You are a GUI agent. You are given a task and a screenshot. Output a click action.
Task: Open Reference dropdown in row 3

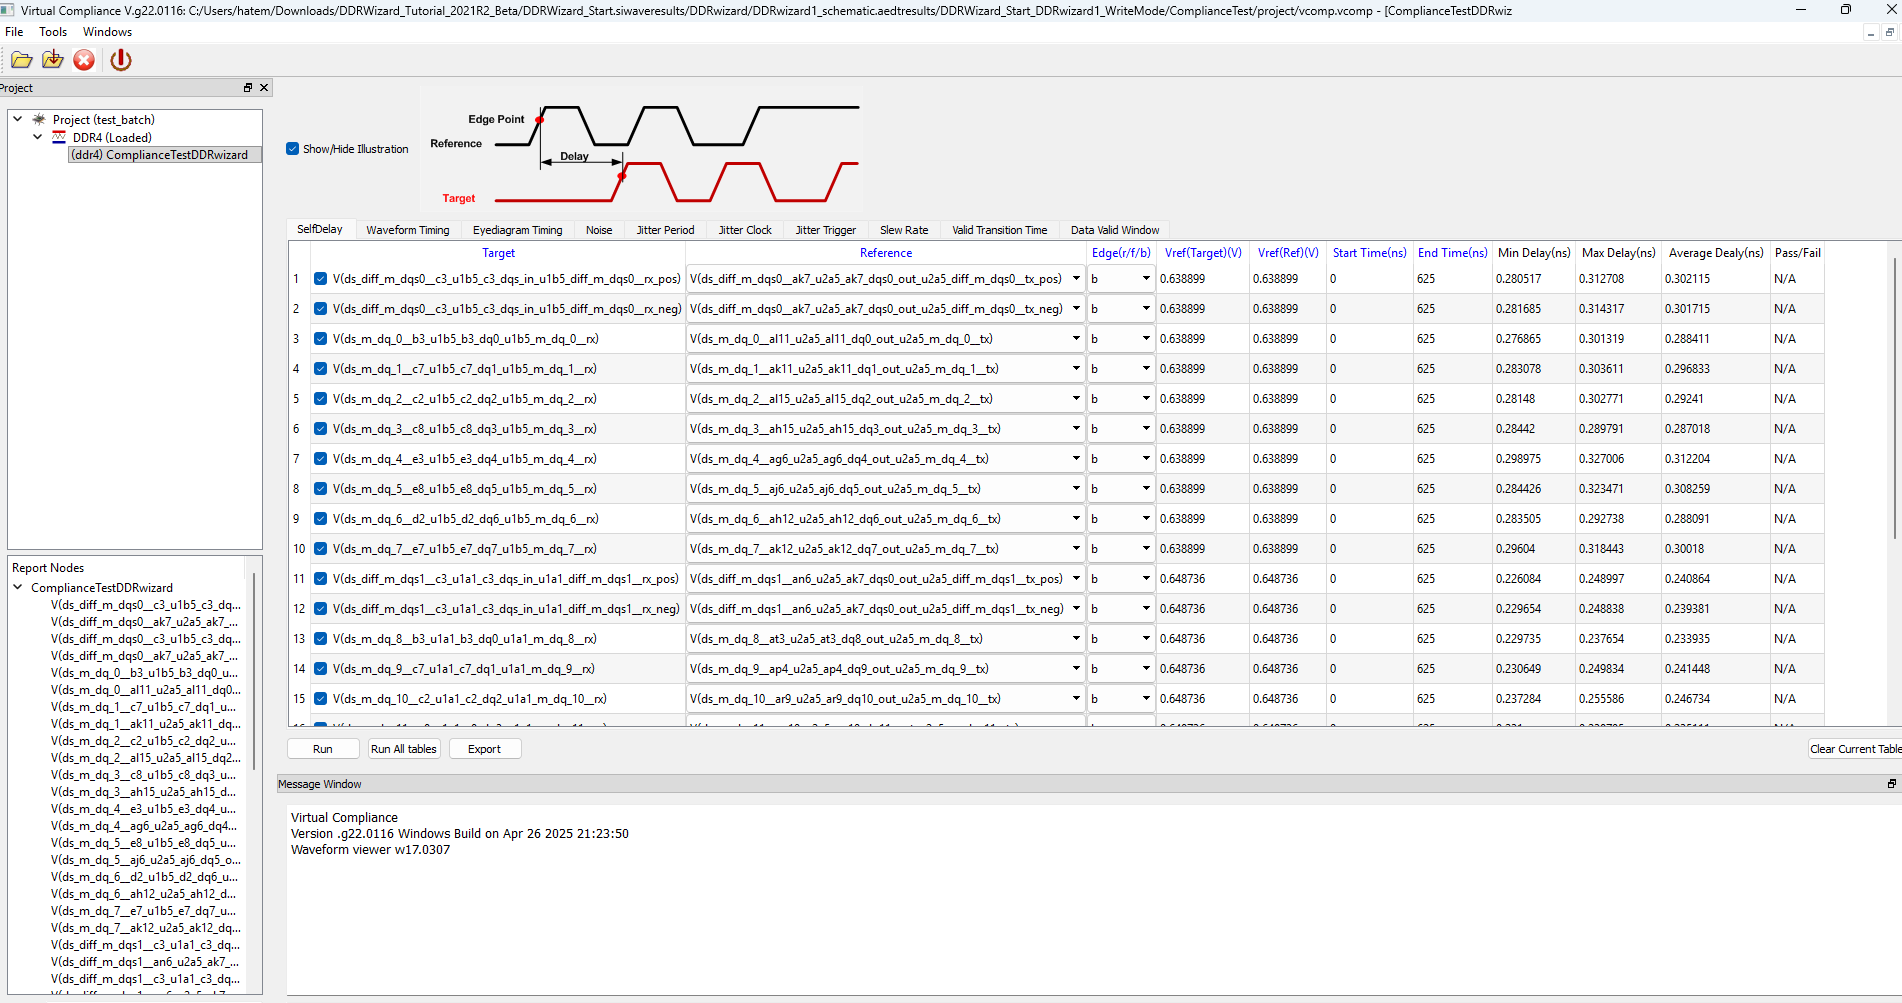pos(1076,339)
